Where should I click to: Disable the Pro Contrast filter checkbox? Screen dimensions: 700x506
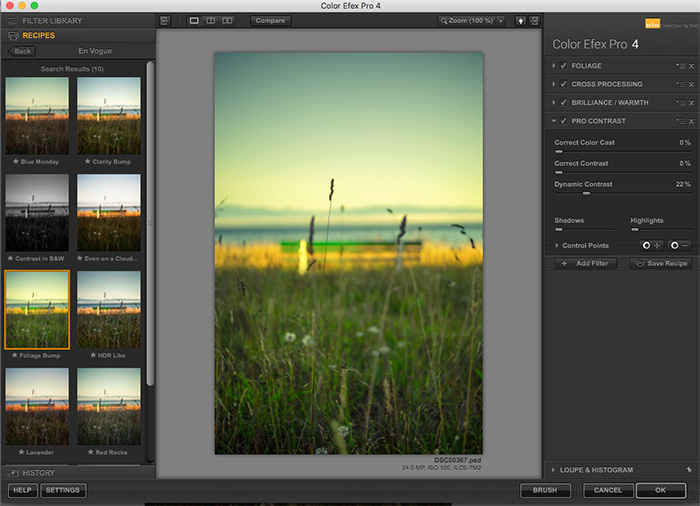[x=564, y=121]
